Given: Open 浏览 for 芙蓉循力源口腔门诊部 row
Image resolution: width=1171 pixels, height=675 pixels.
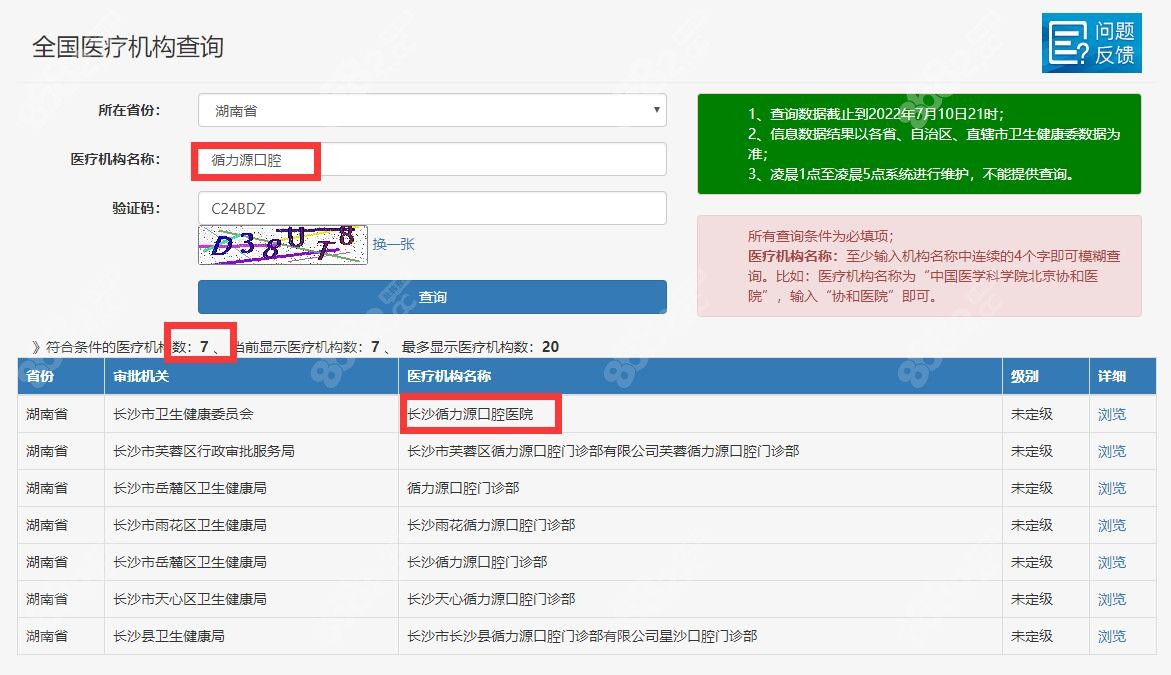Looking at the screenshot, I should 1111,452.
